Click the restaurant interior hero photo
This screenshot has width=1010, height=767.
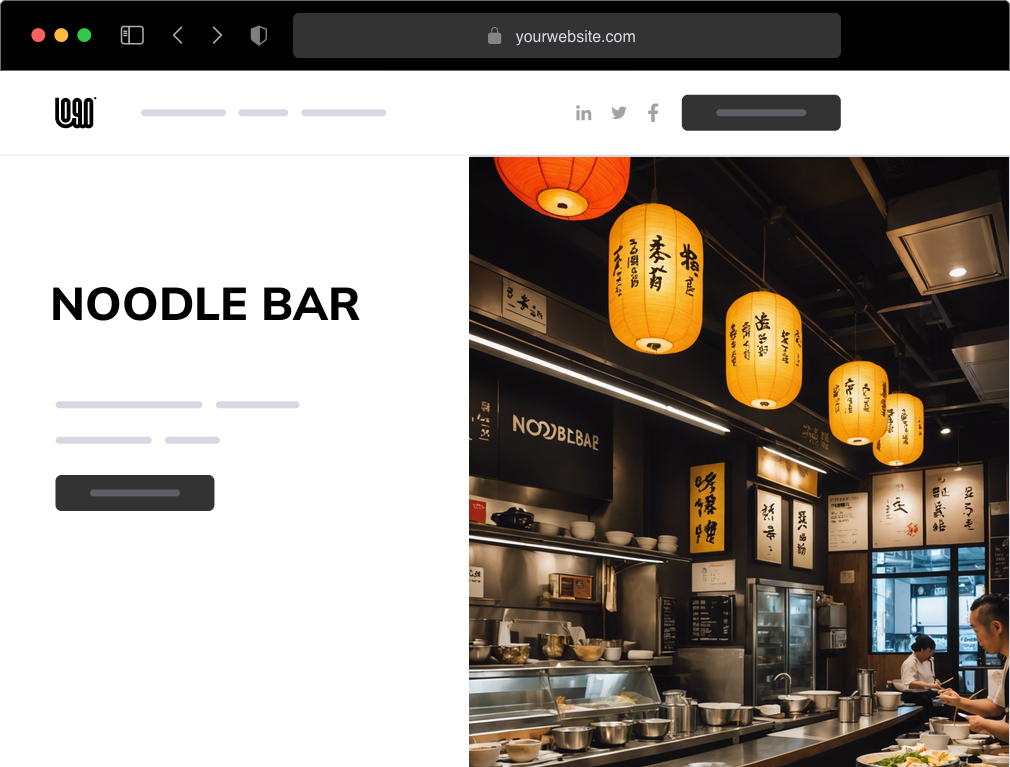point(739,462)
